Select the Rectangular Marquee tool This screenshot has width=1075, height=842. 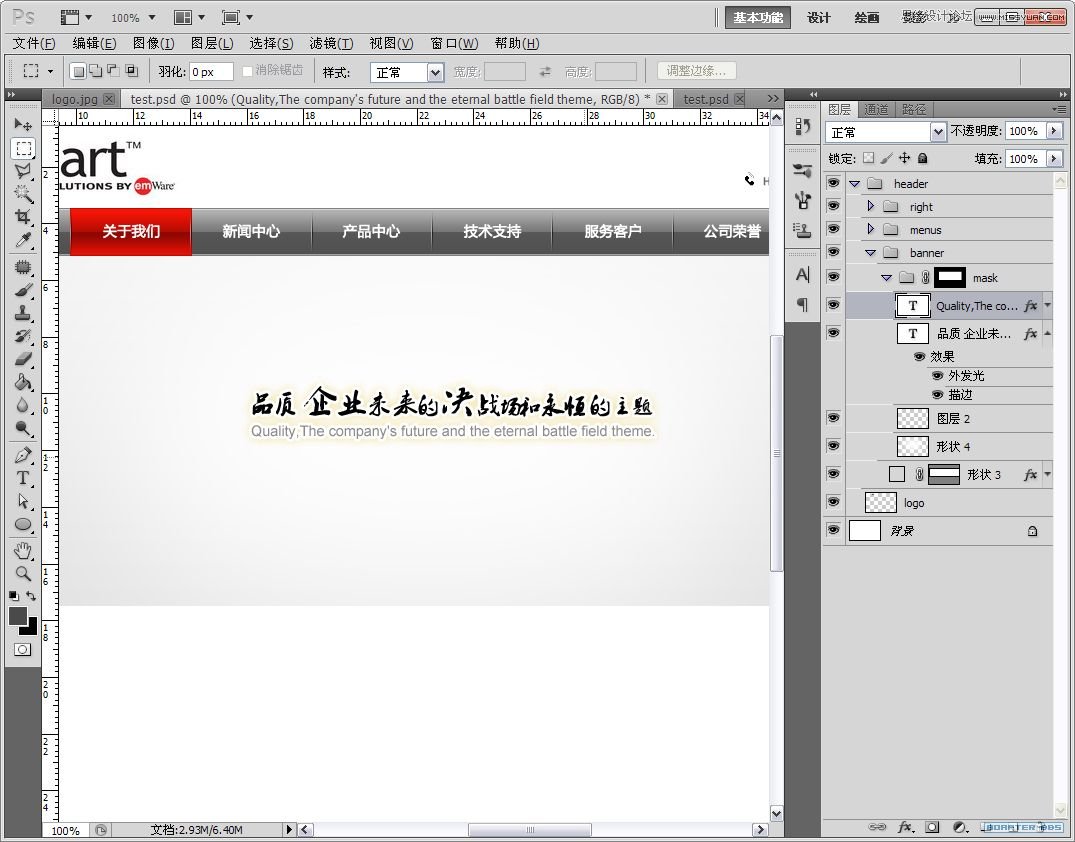tap(23, 148)
